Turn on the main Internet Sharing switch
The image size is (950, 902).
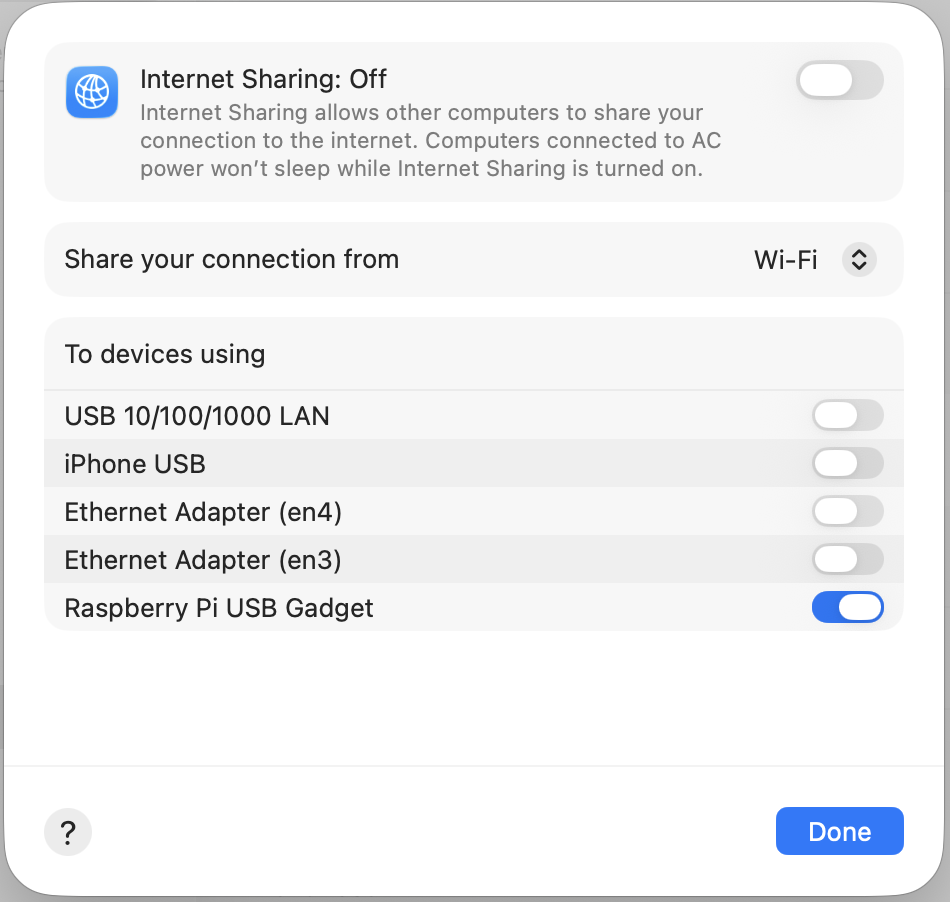(839, 80)
